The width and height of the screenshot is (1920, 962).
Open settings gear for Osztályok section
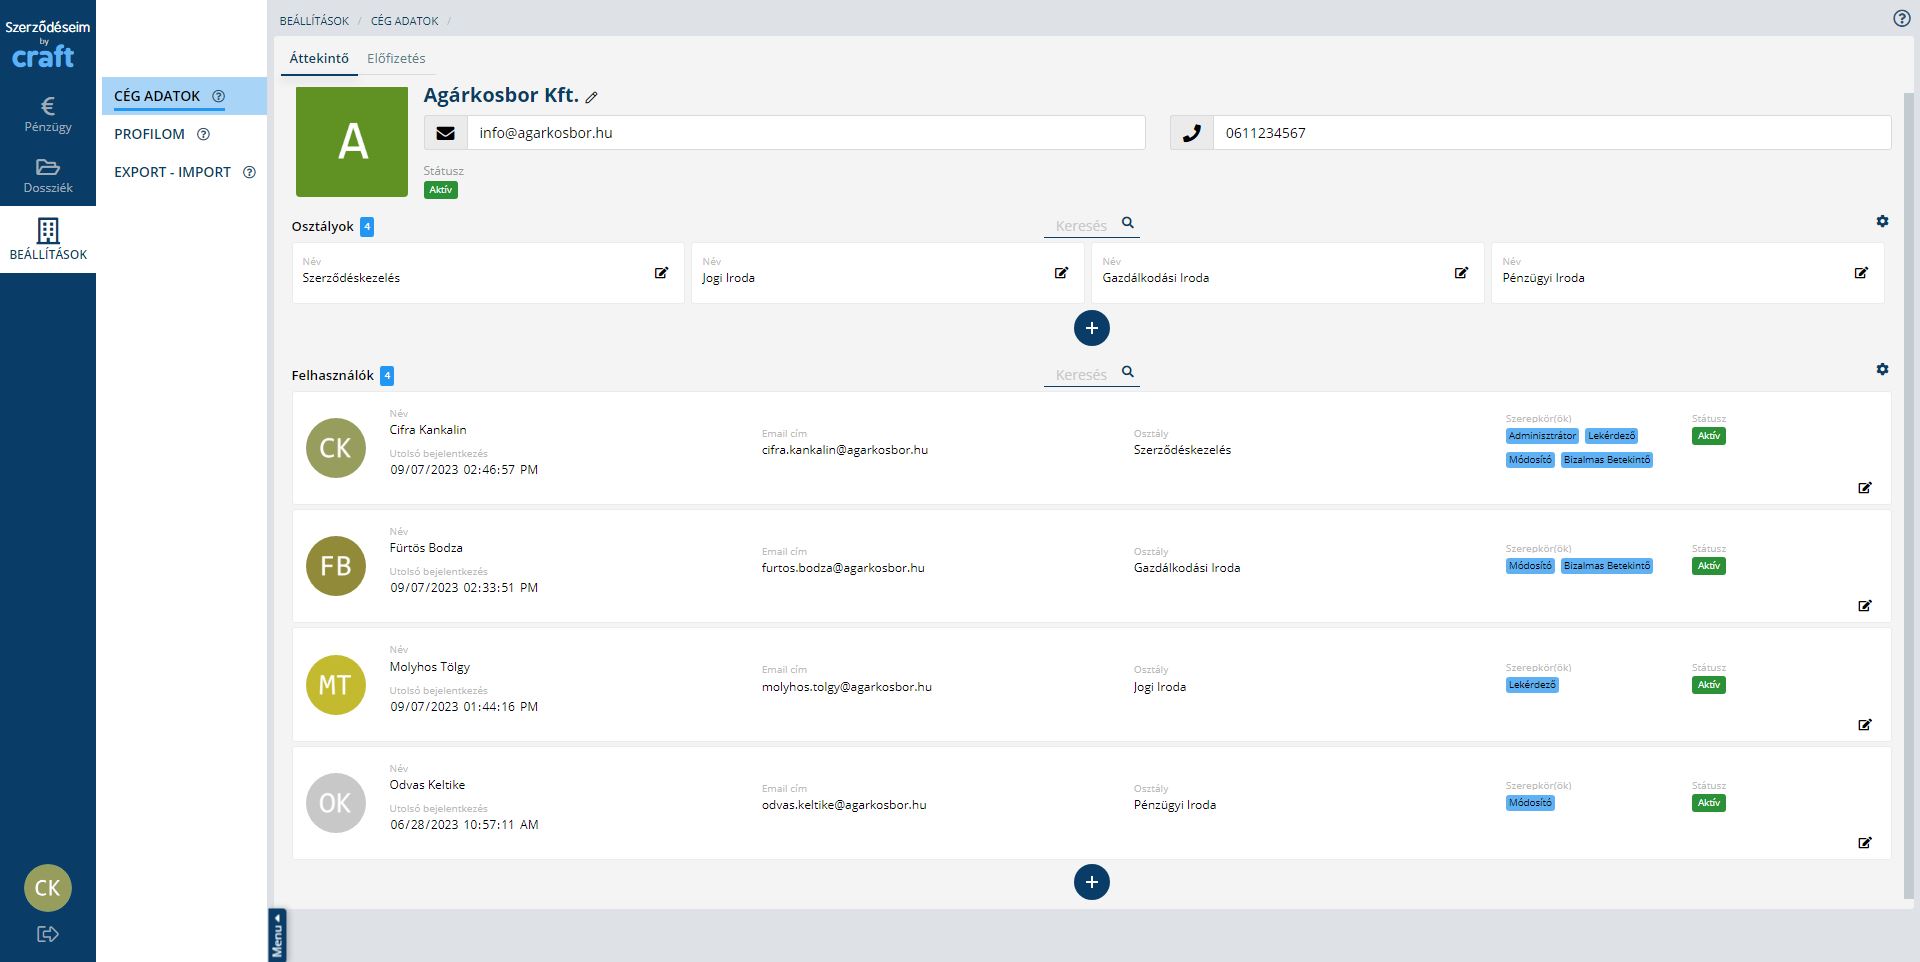pyautogui.click(x=1882, y=221)
